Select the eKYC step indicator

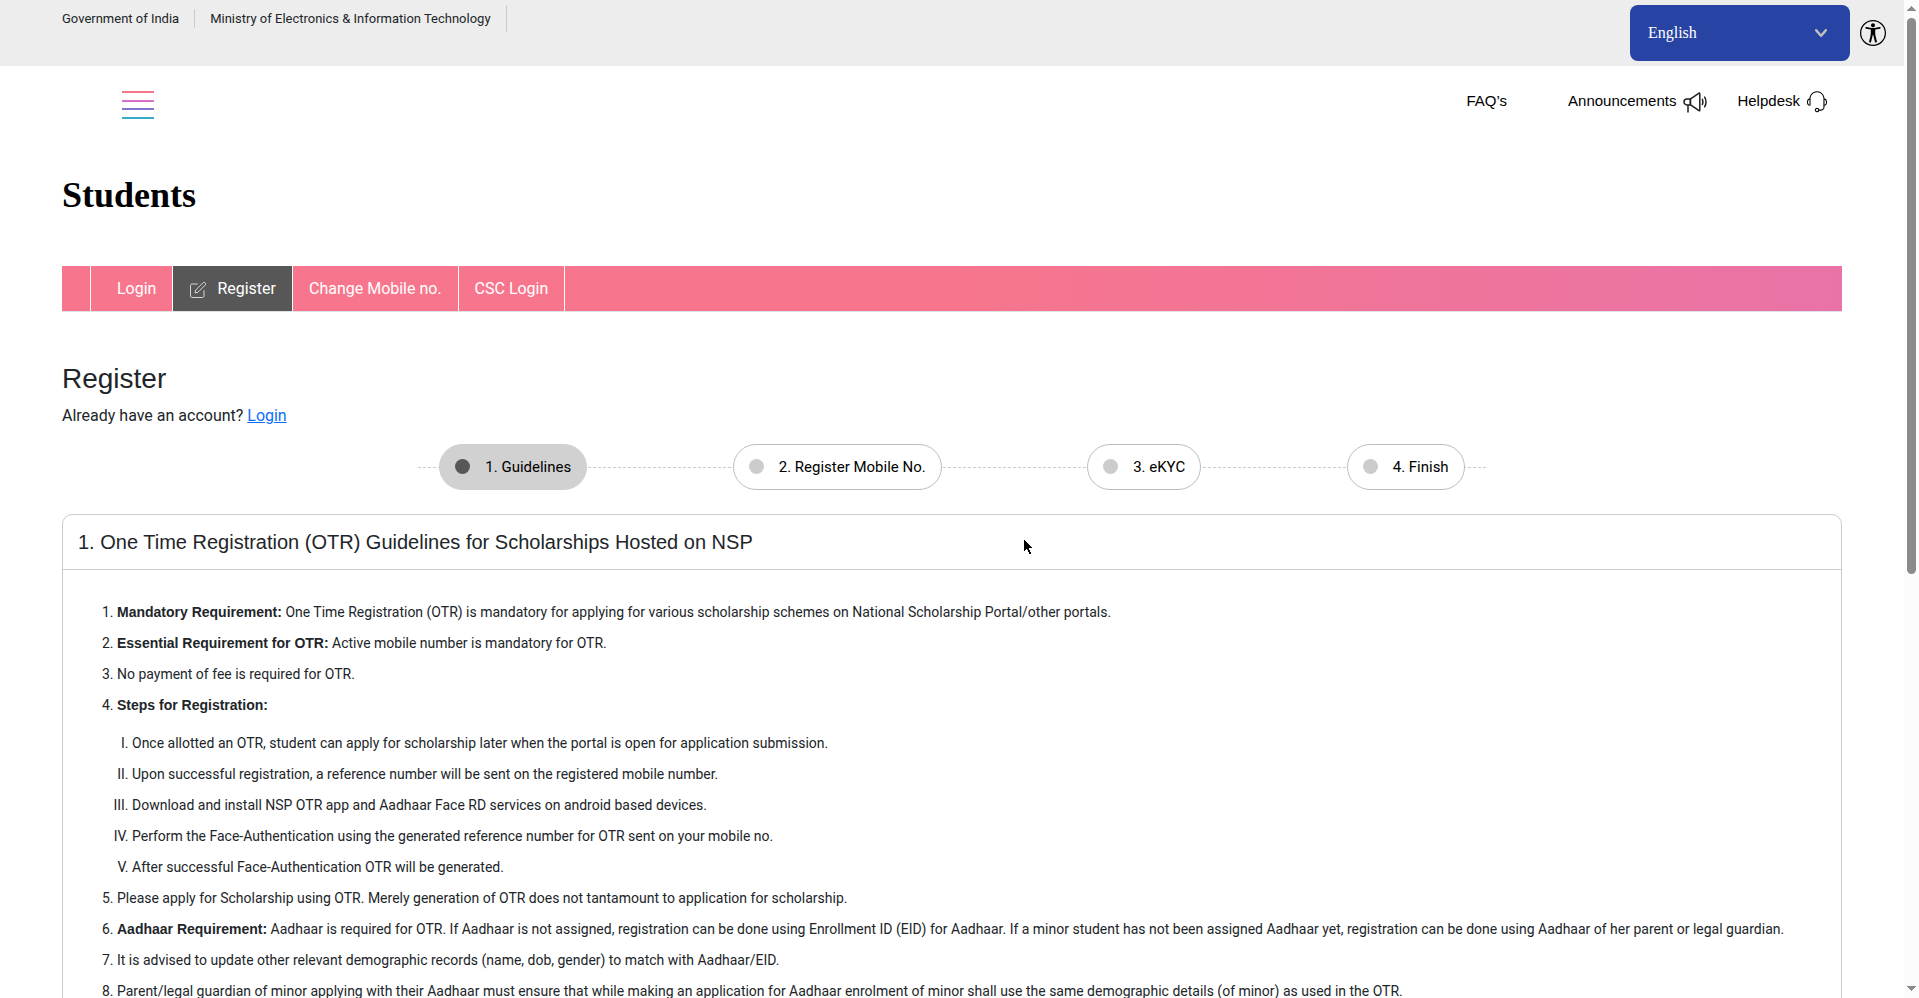[x=1143, y=467]
